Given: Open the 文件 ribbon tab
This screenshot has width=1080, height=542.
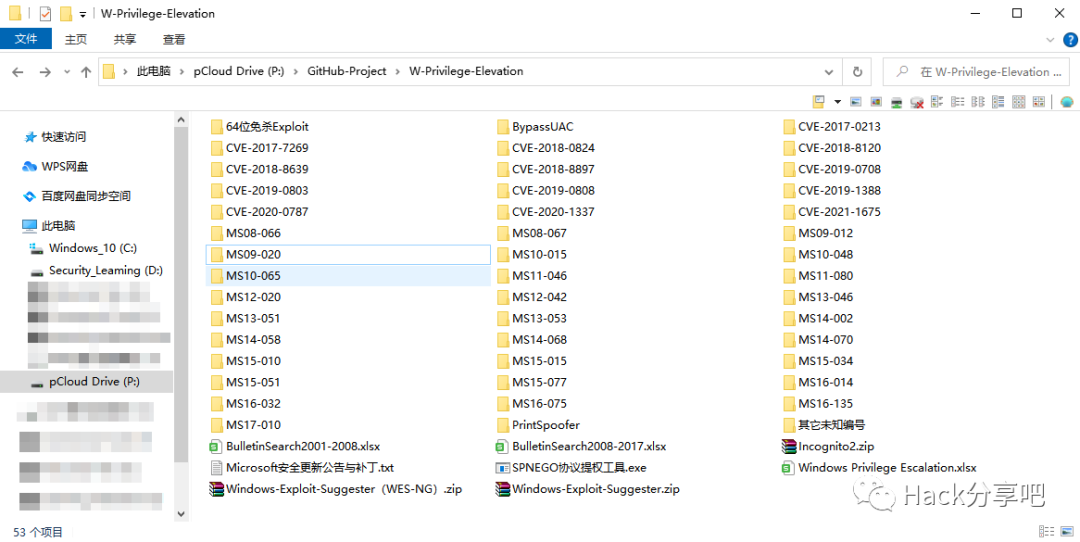Looking at the screenshot, I should click(25, 39).
